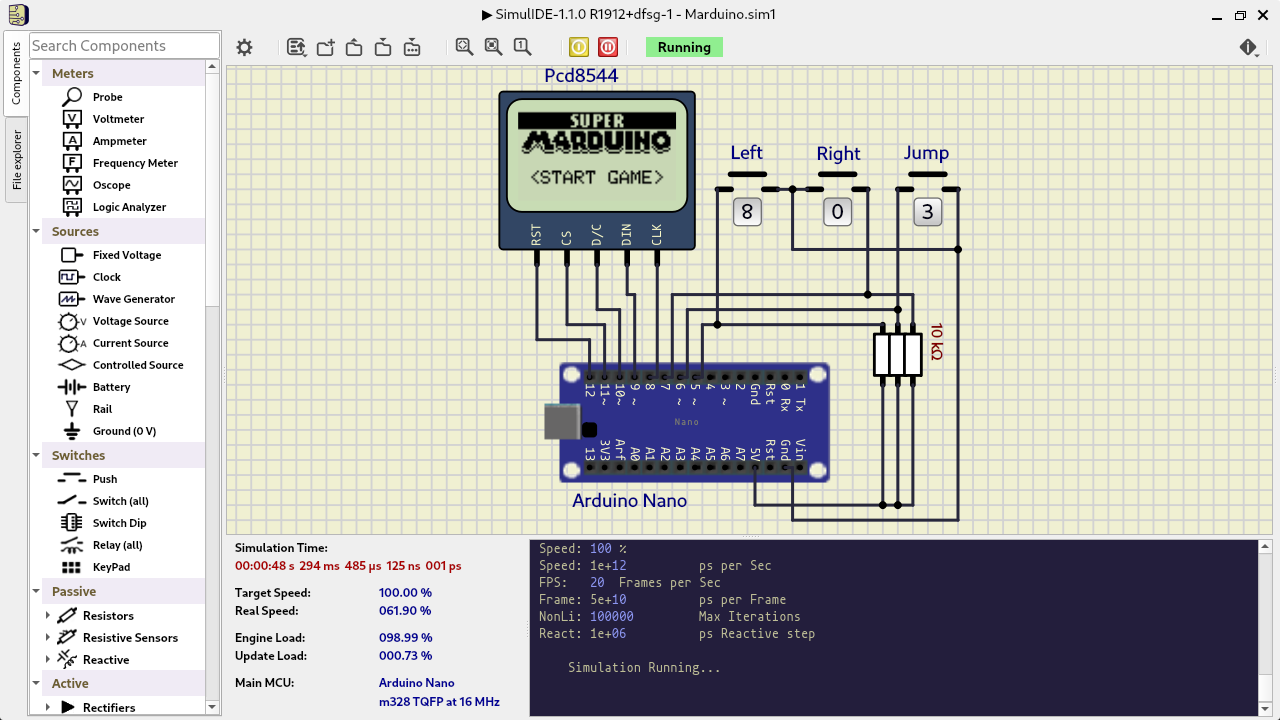Click the Running status label
1280x720 pixels.
tap(684, 47)
